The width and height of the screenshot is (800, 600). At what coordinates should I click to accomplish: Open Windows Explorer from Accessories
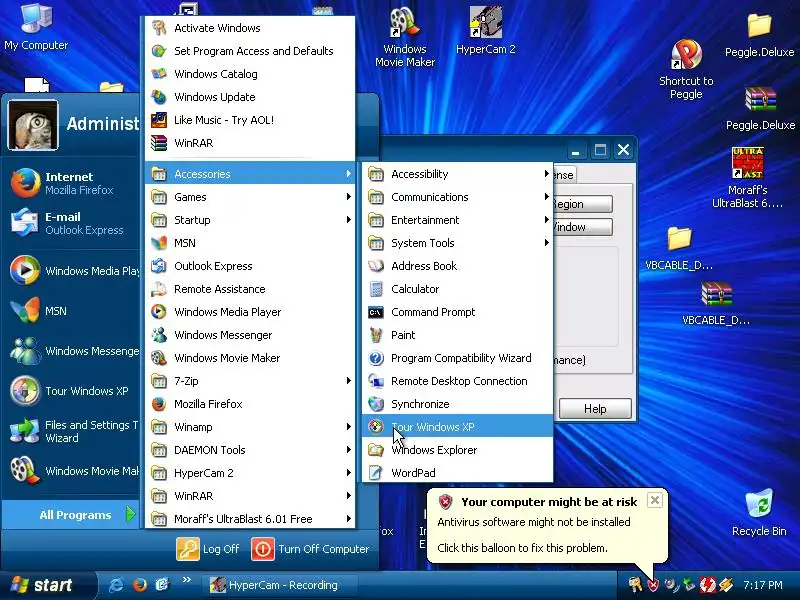click(x=457, y=449)
